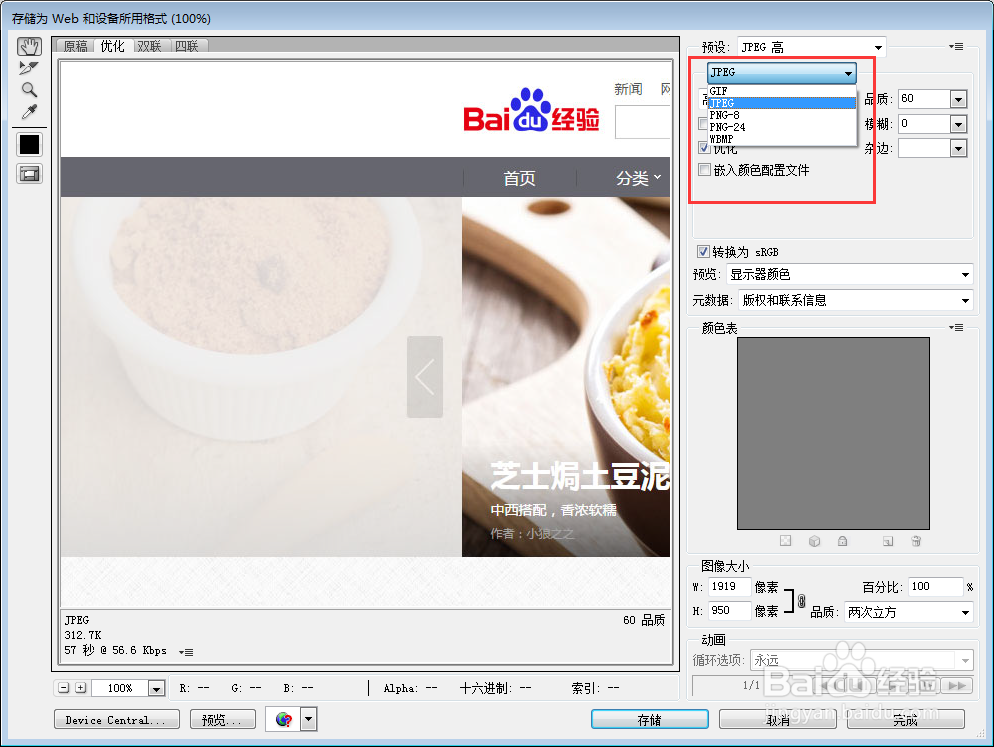Viewport: 994px width, 747px height.
Task: Toggle constrain proportions chain link
Action: pos(801,600)
